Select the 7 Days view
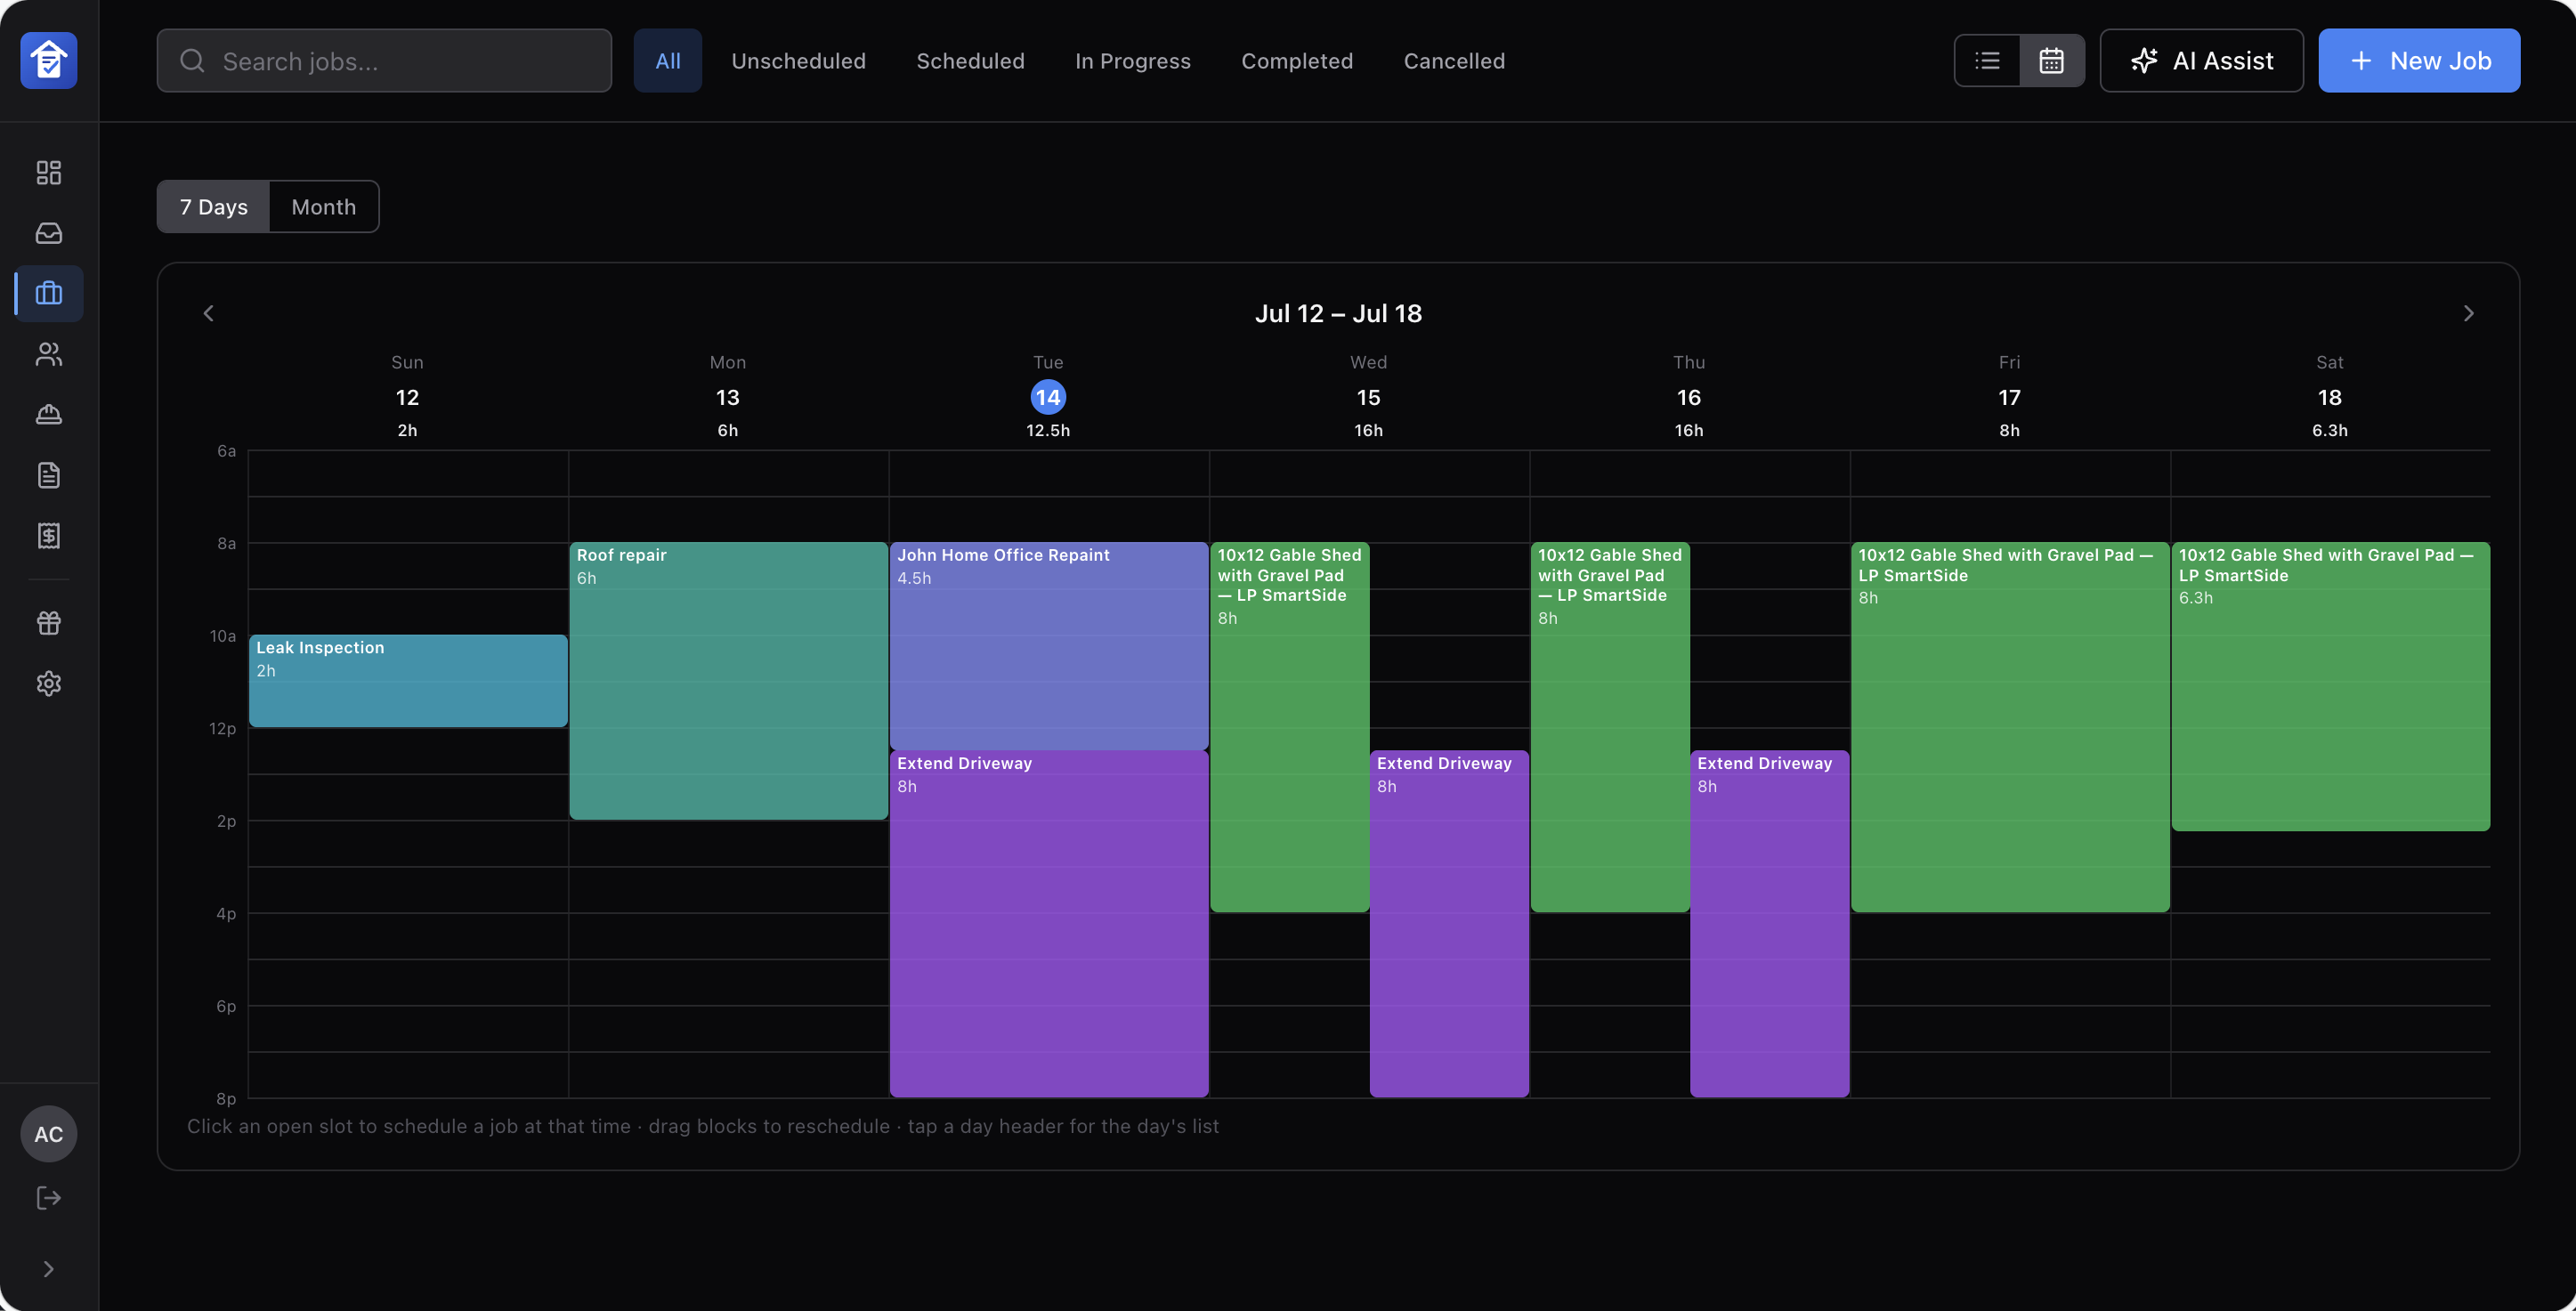The height and width of the screenshot is (1311, 2576). click(x=213, y=206)
